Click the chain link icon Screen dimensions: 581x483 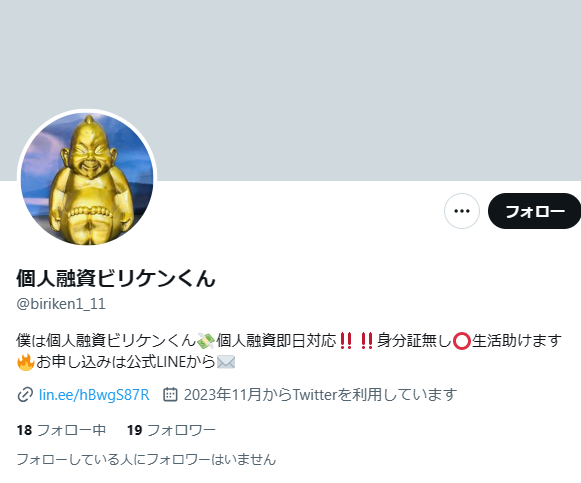click(25, 395)
